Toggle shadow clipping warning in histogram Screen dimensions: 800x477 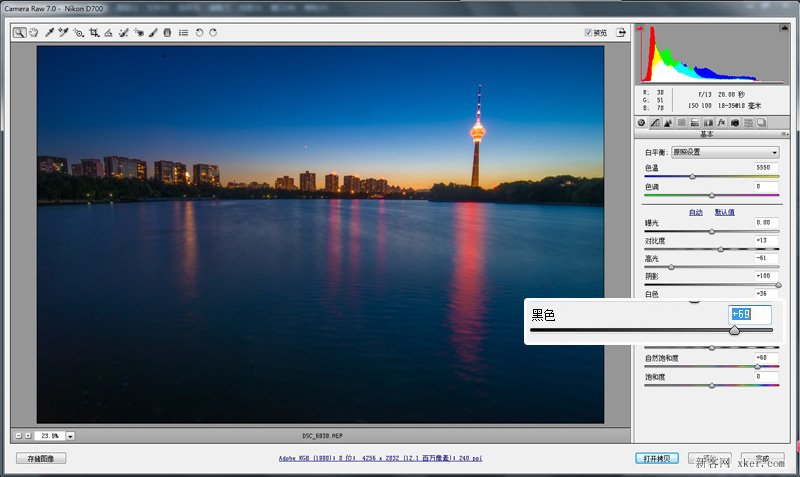(640, 28)
